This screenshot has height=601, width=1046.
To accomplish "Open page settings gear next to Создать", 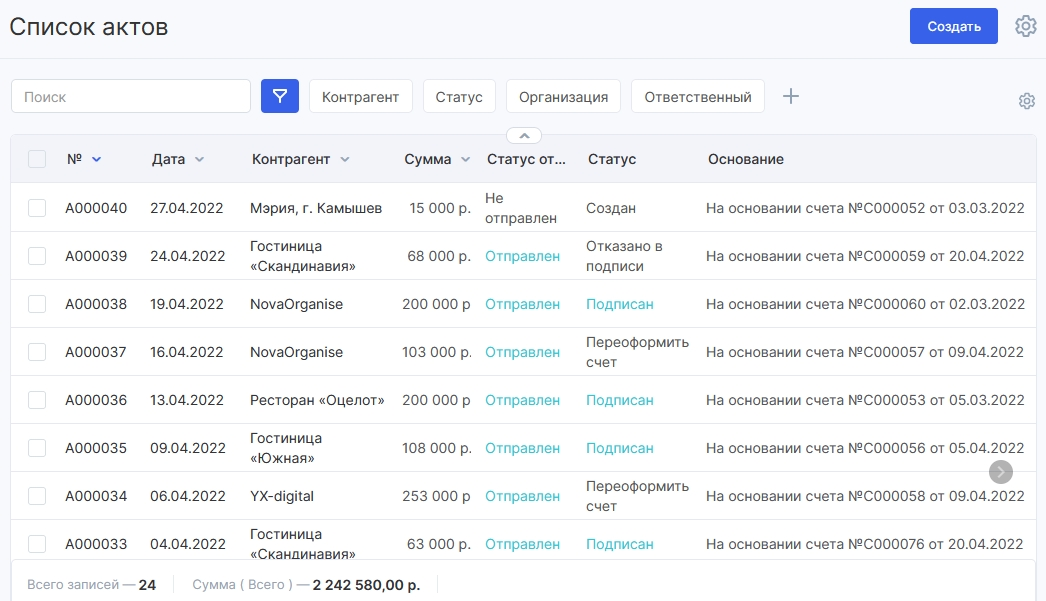I will 1025,26.
